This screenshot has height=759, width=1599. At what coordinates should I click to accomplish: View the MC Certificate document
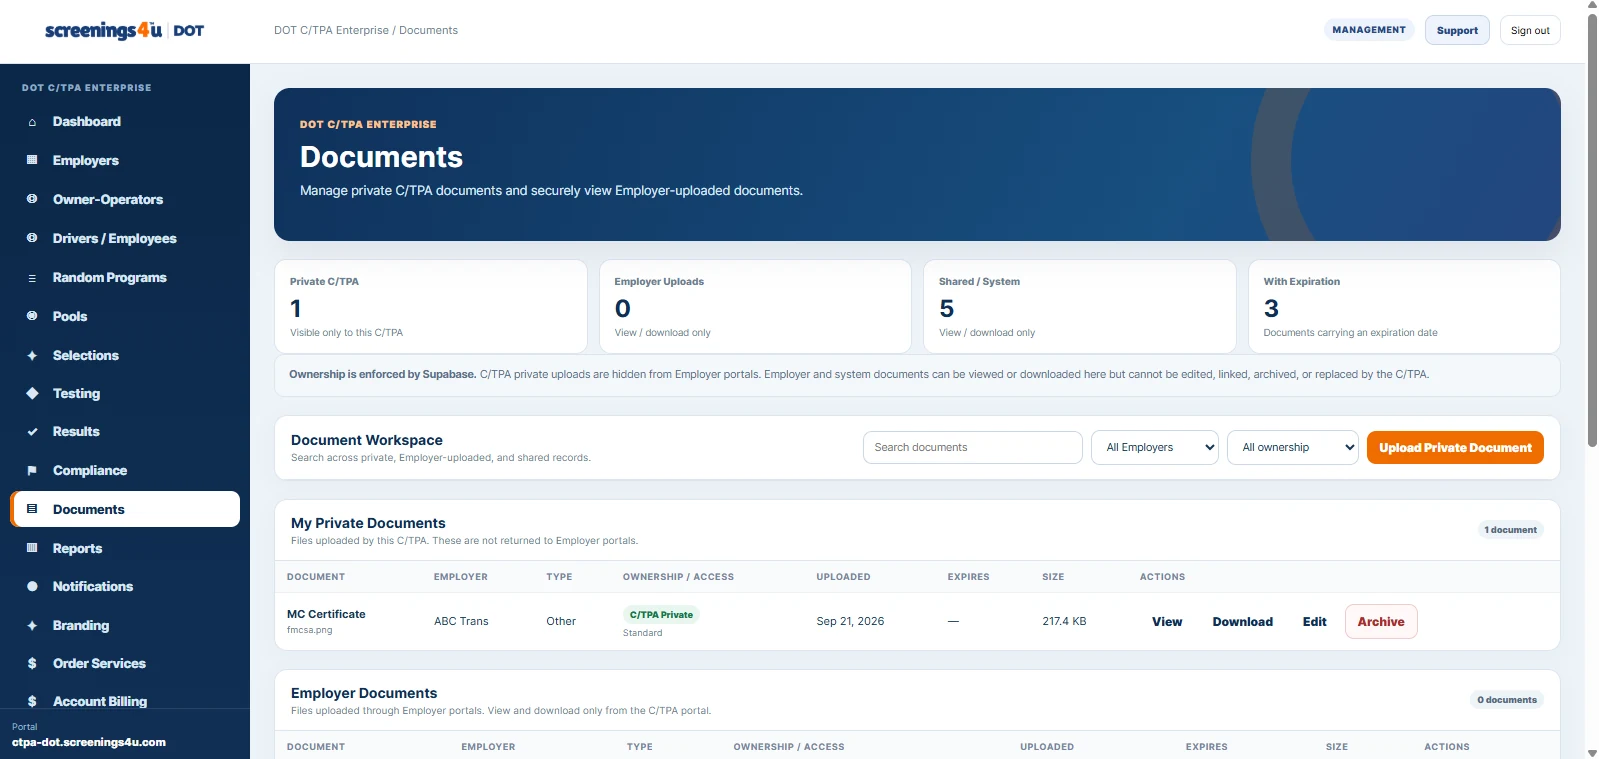point(1167,622)
